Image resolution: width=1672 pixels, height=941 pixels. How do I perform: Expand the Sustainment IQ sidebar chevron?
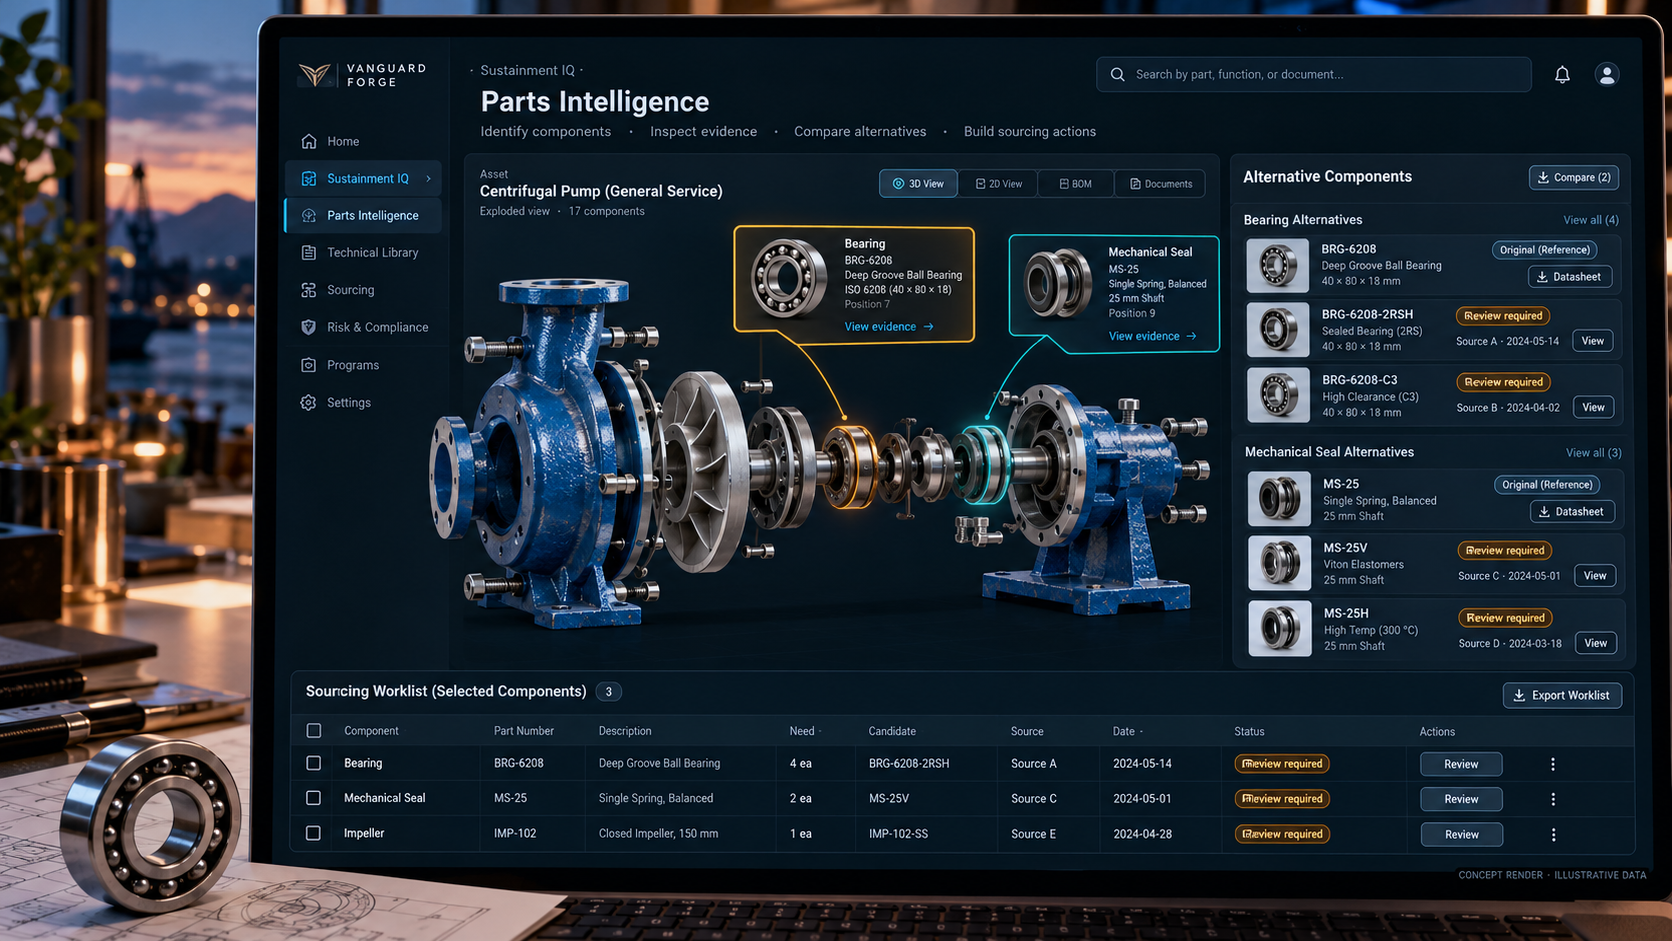[x=429, y=179]
